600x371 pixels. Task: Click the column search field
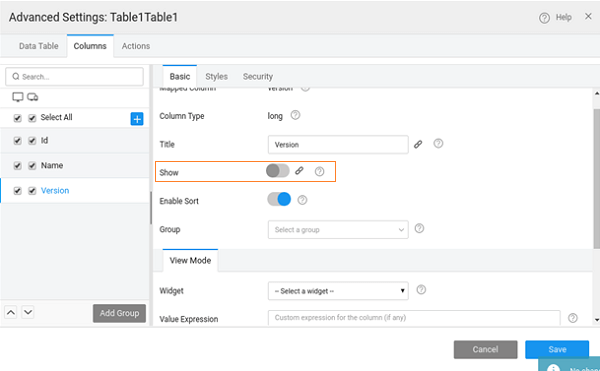(74, 77)
